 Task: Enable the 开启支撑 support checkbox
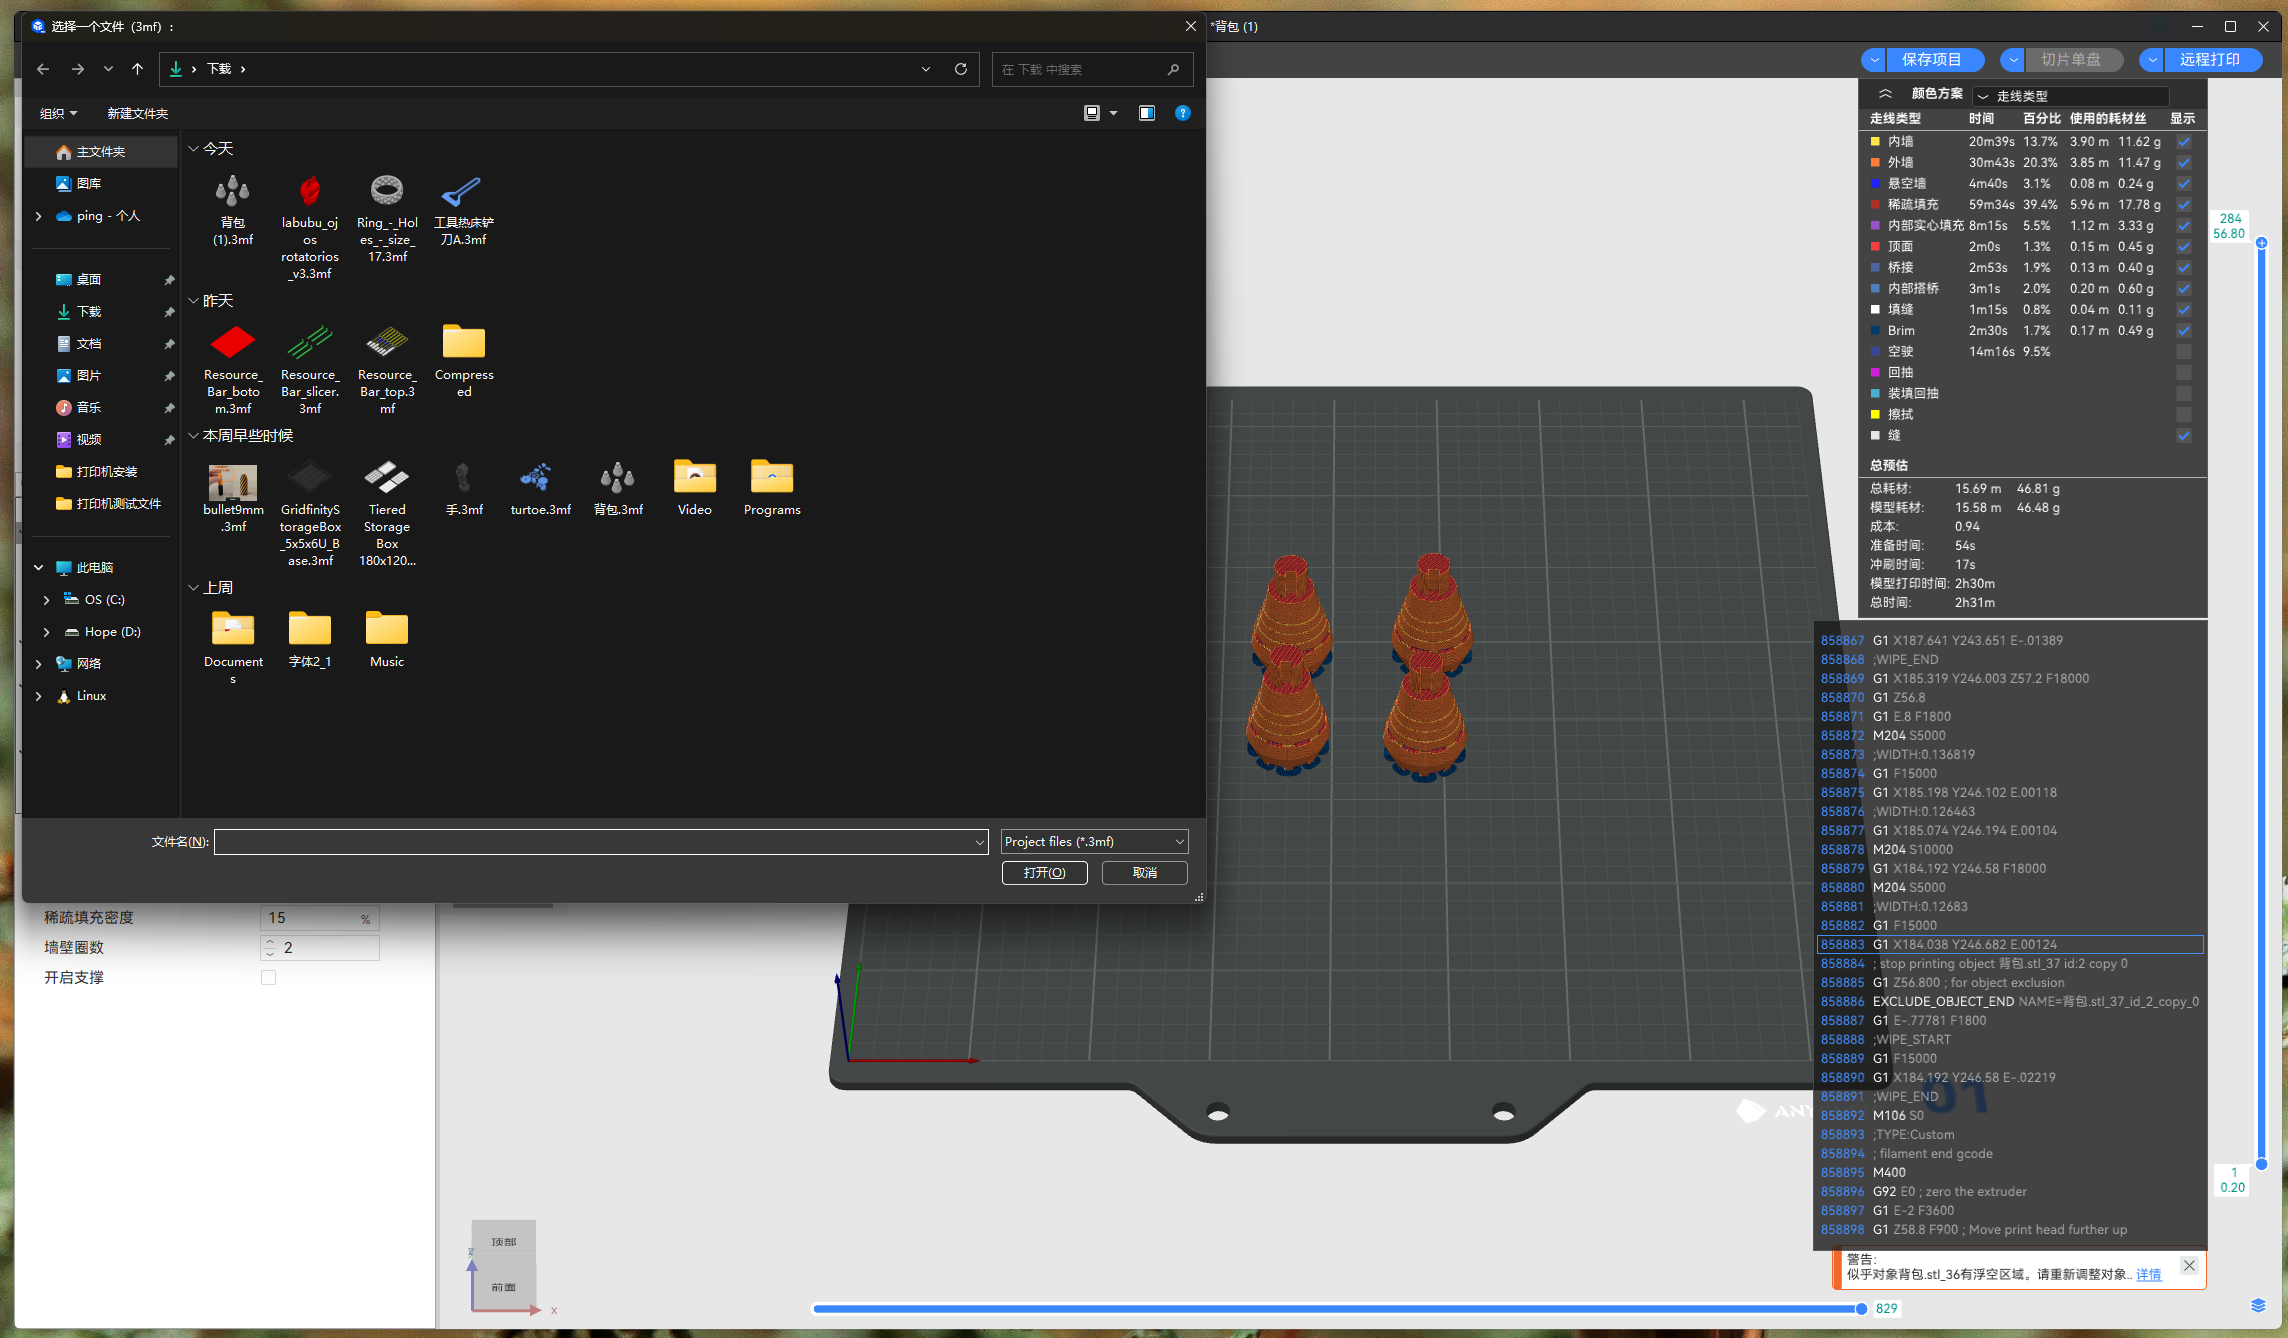click(268, 978)
